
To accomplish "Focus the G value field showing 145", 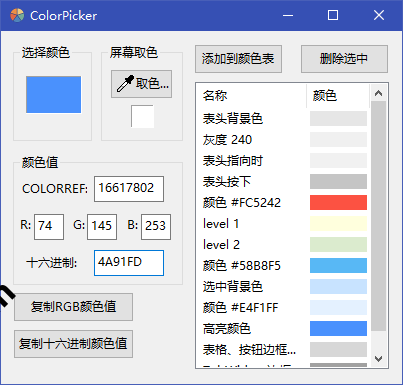I will click(x=102, y=227).
